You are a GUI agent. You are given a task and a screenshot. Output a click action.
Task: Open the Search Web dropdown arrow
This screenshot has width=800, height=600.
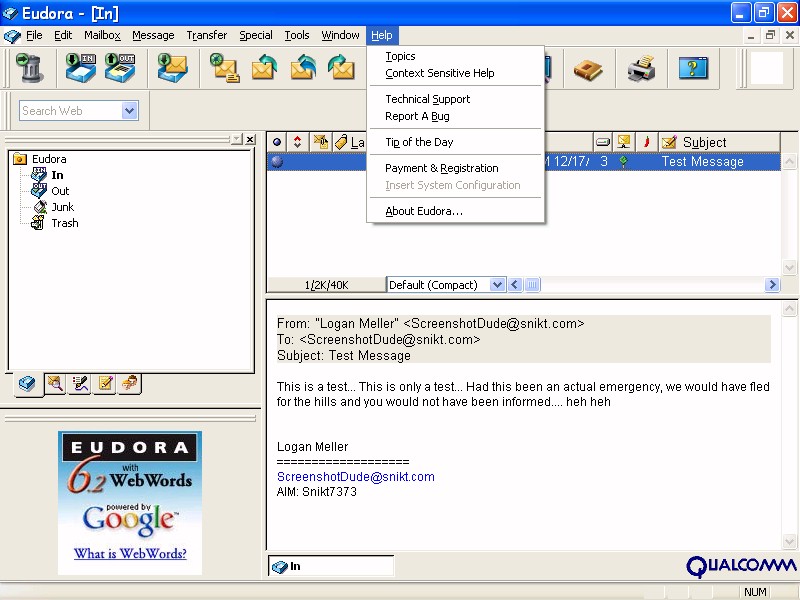pyautogui.click(x=130, y=110)
